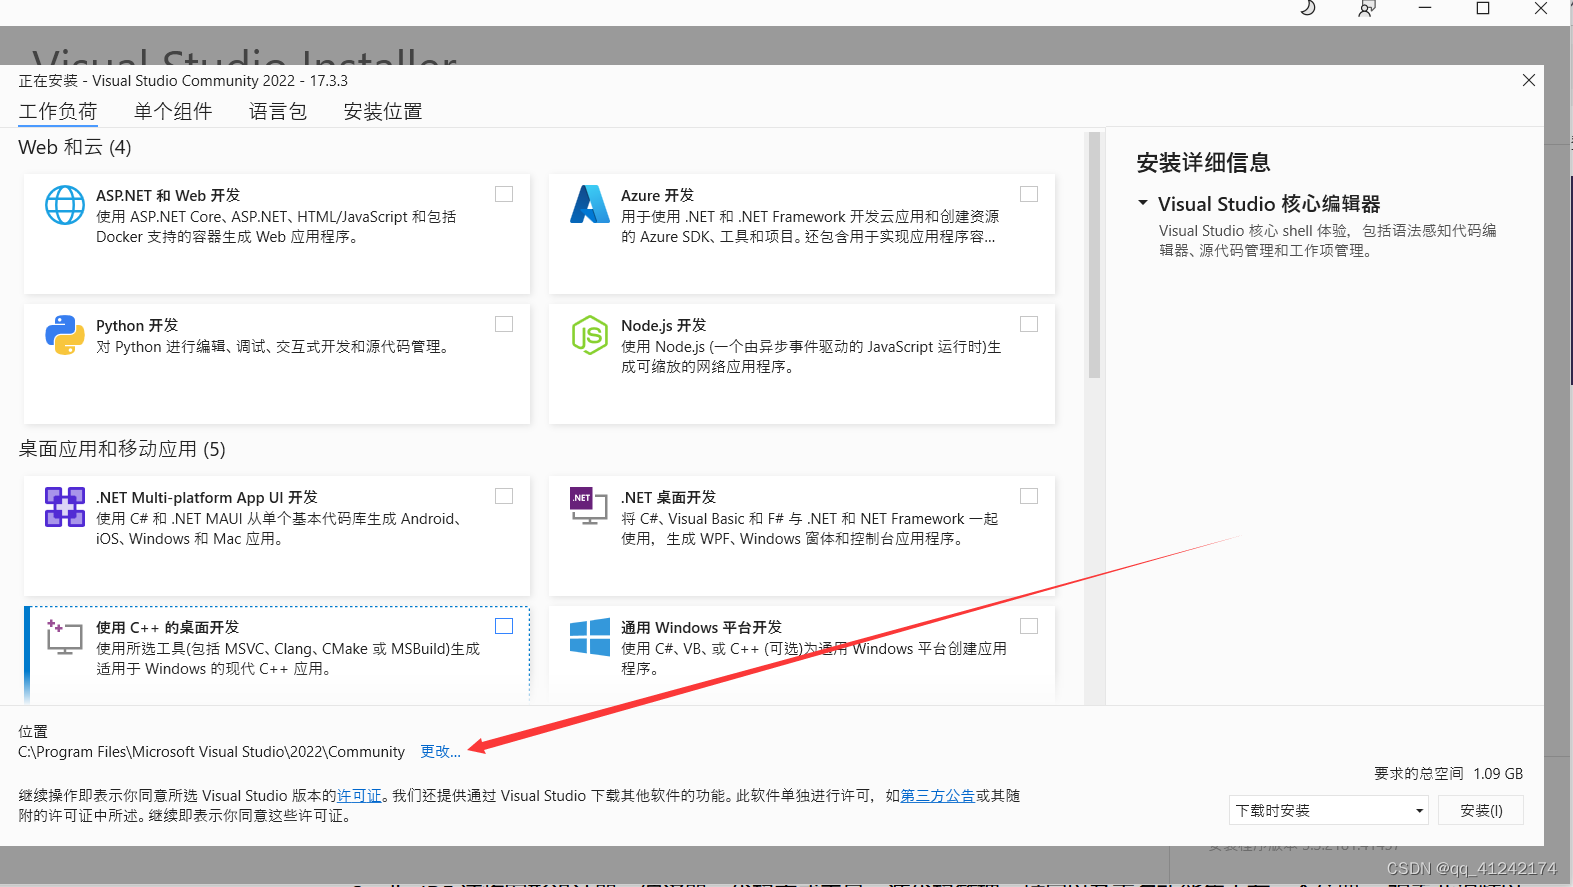Viewport: 1573px width, 887px height.
Task: Enable the ASP.NET and Web development checkbox
Action: [504, 194]
